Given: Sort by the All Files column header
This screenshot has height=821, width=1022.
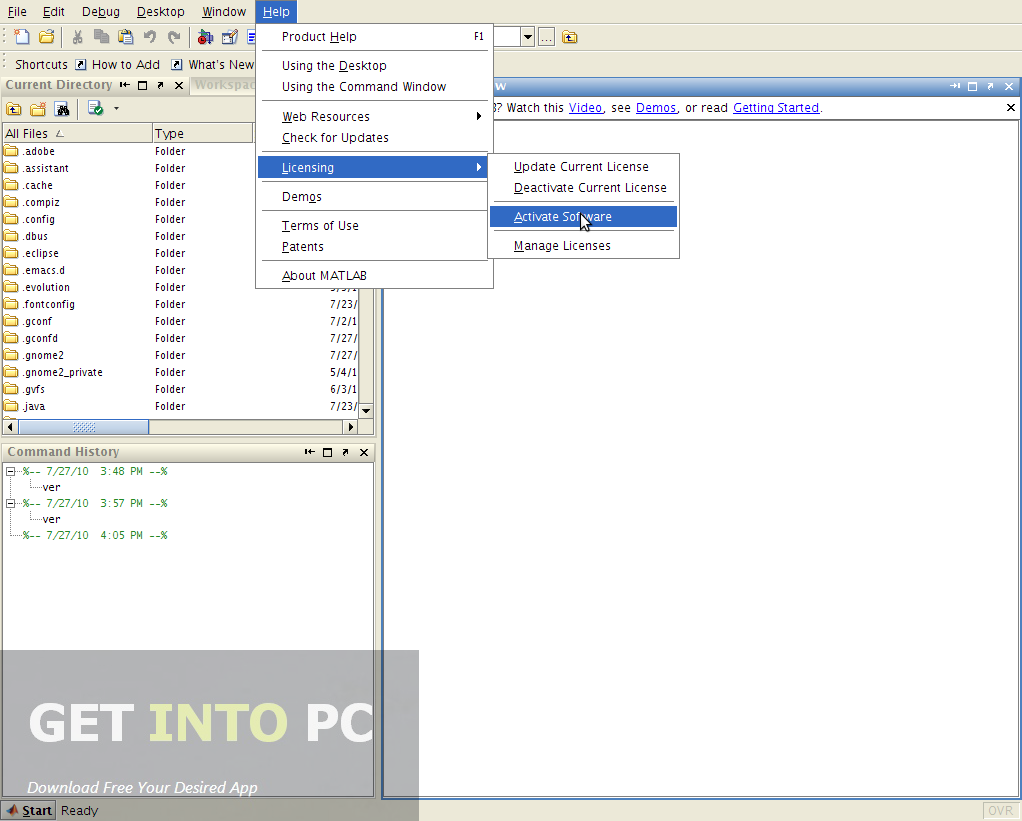Looking at the screenshot, I should (77, 134).
